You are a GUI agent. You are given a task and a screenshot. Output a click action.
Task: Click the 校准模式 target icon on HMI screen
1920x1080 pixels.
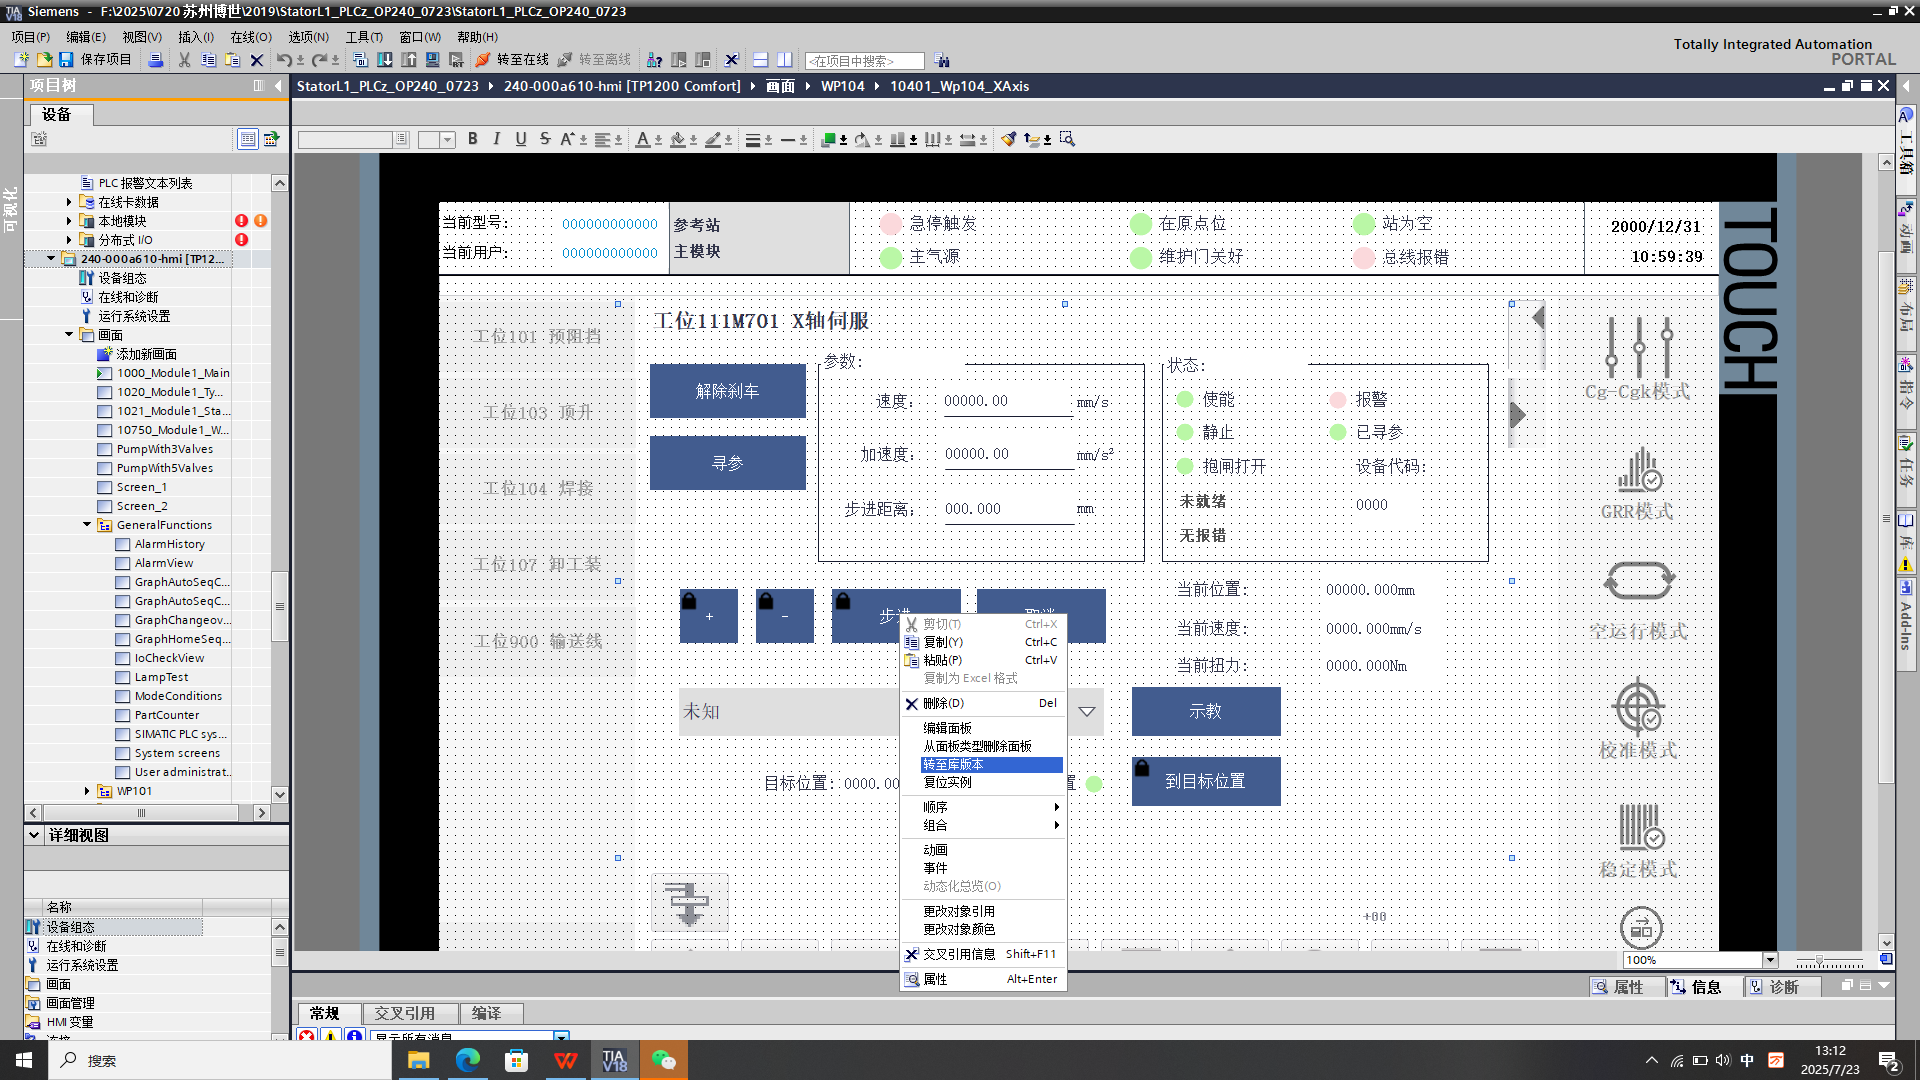tap(1638, 707)
